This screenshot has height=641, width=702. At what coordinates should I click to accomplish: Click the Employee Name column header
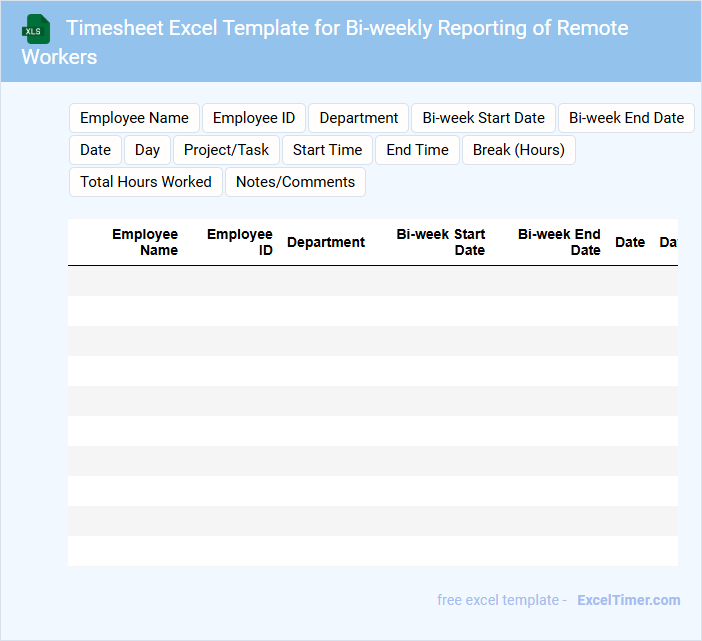pos(145,242)
